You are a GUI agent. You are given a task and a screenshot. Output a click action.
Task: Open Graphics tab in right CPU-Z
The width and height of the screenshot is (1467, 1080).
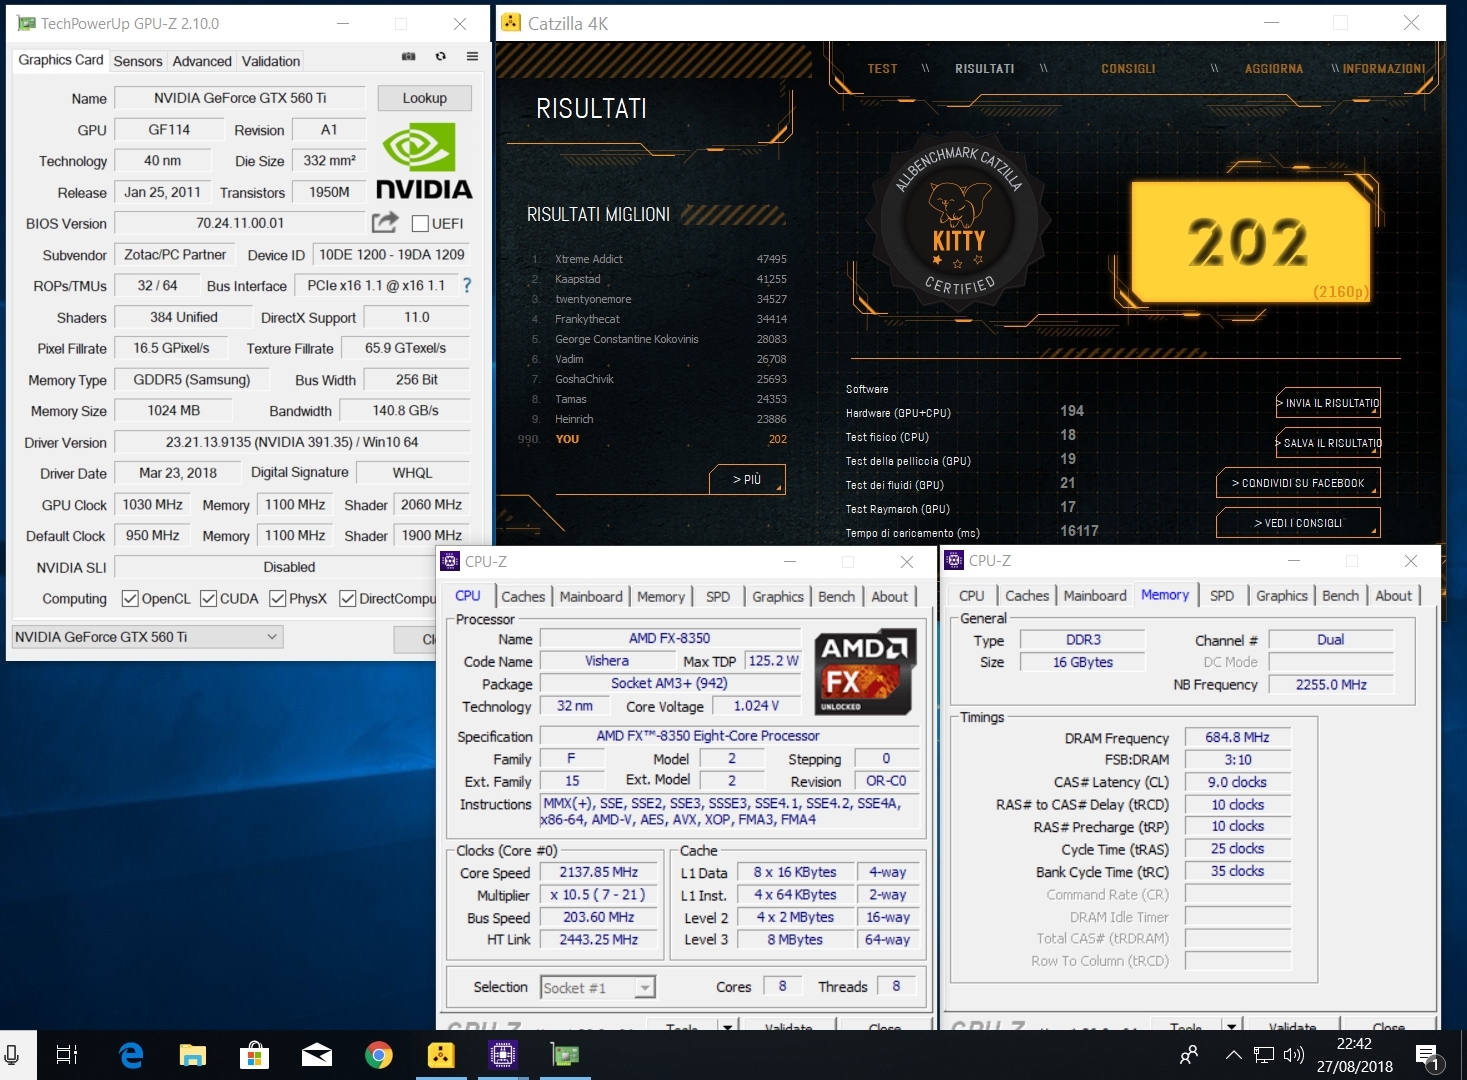coord(1282,595)
